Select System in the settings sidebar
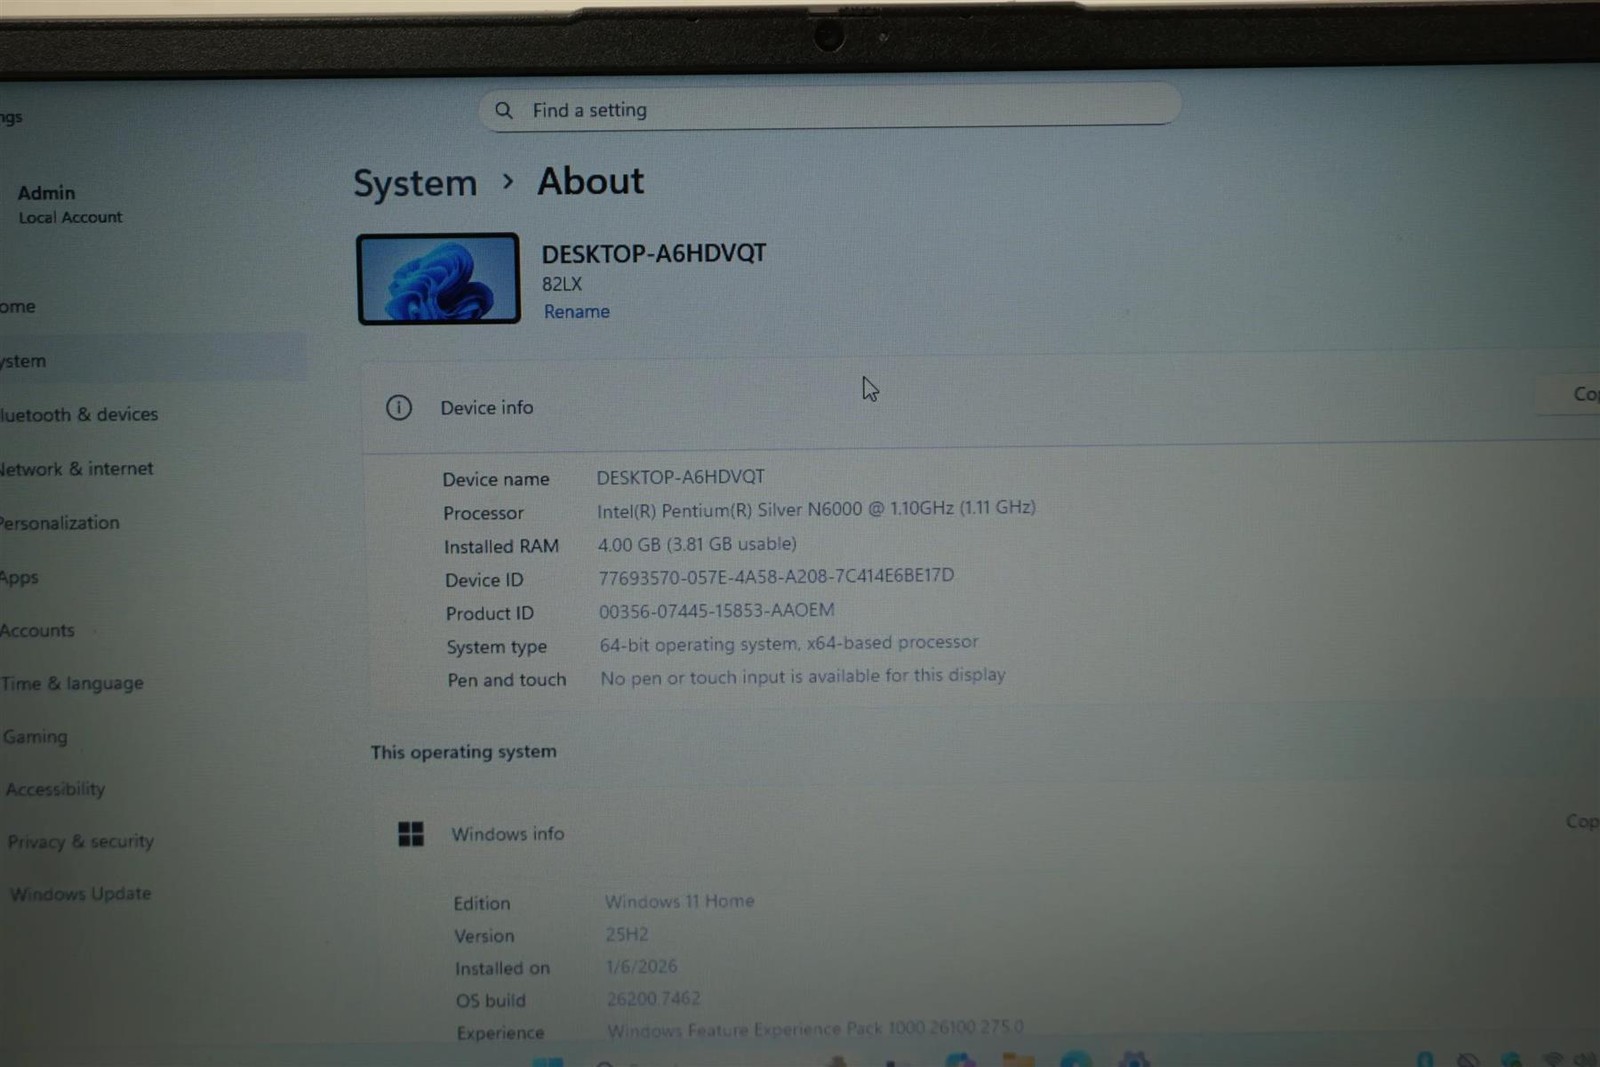Image resolution: width=1600 pixels, height=1067 pixels. coord(150,358)
